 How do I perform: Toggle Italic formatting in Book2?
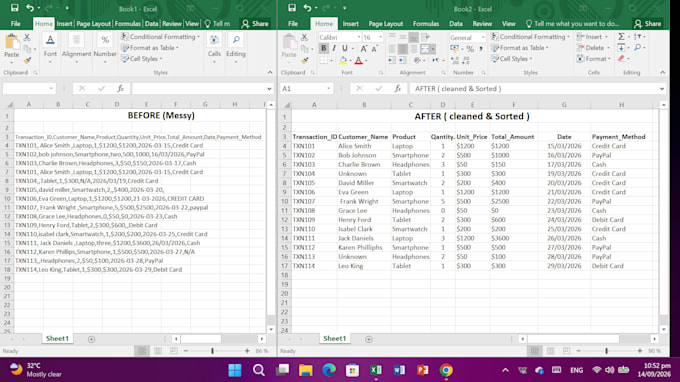pos(334,49)
